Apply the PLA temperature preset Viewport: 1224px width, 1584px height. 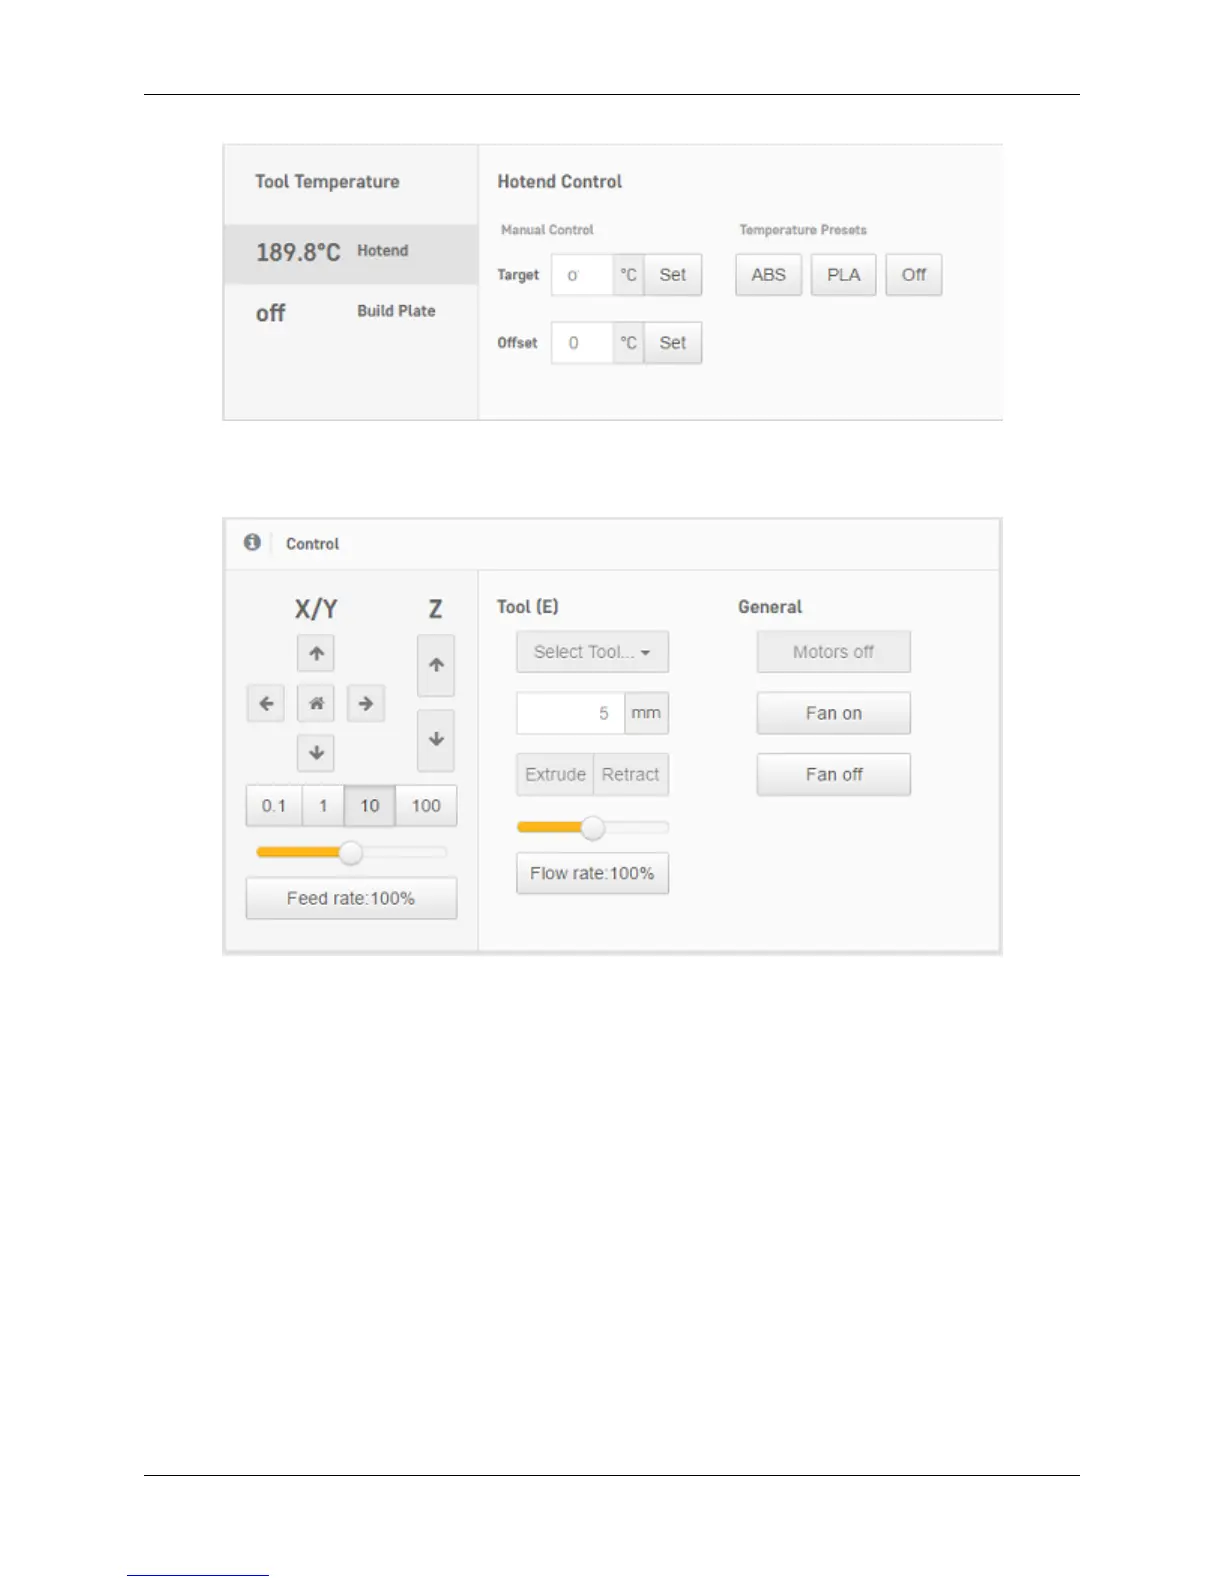[x=843, y=275]
